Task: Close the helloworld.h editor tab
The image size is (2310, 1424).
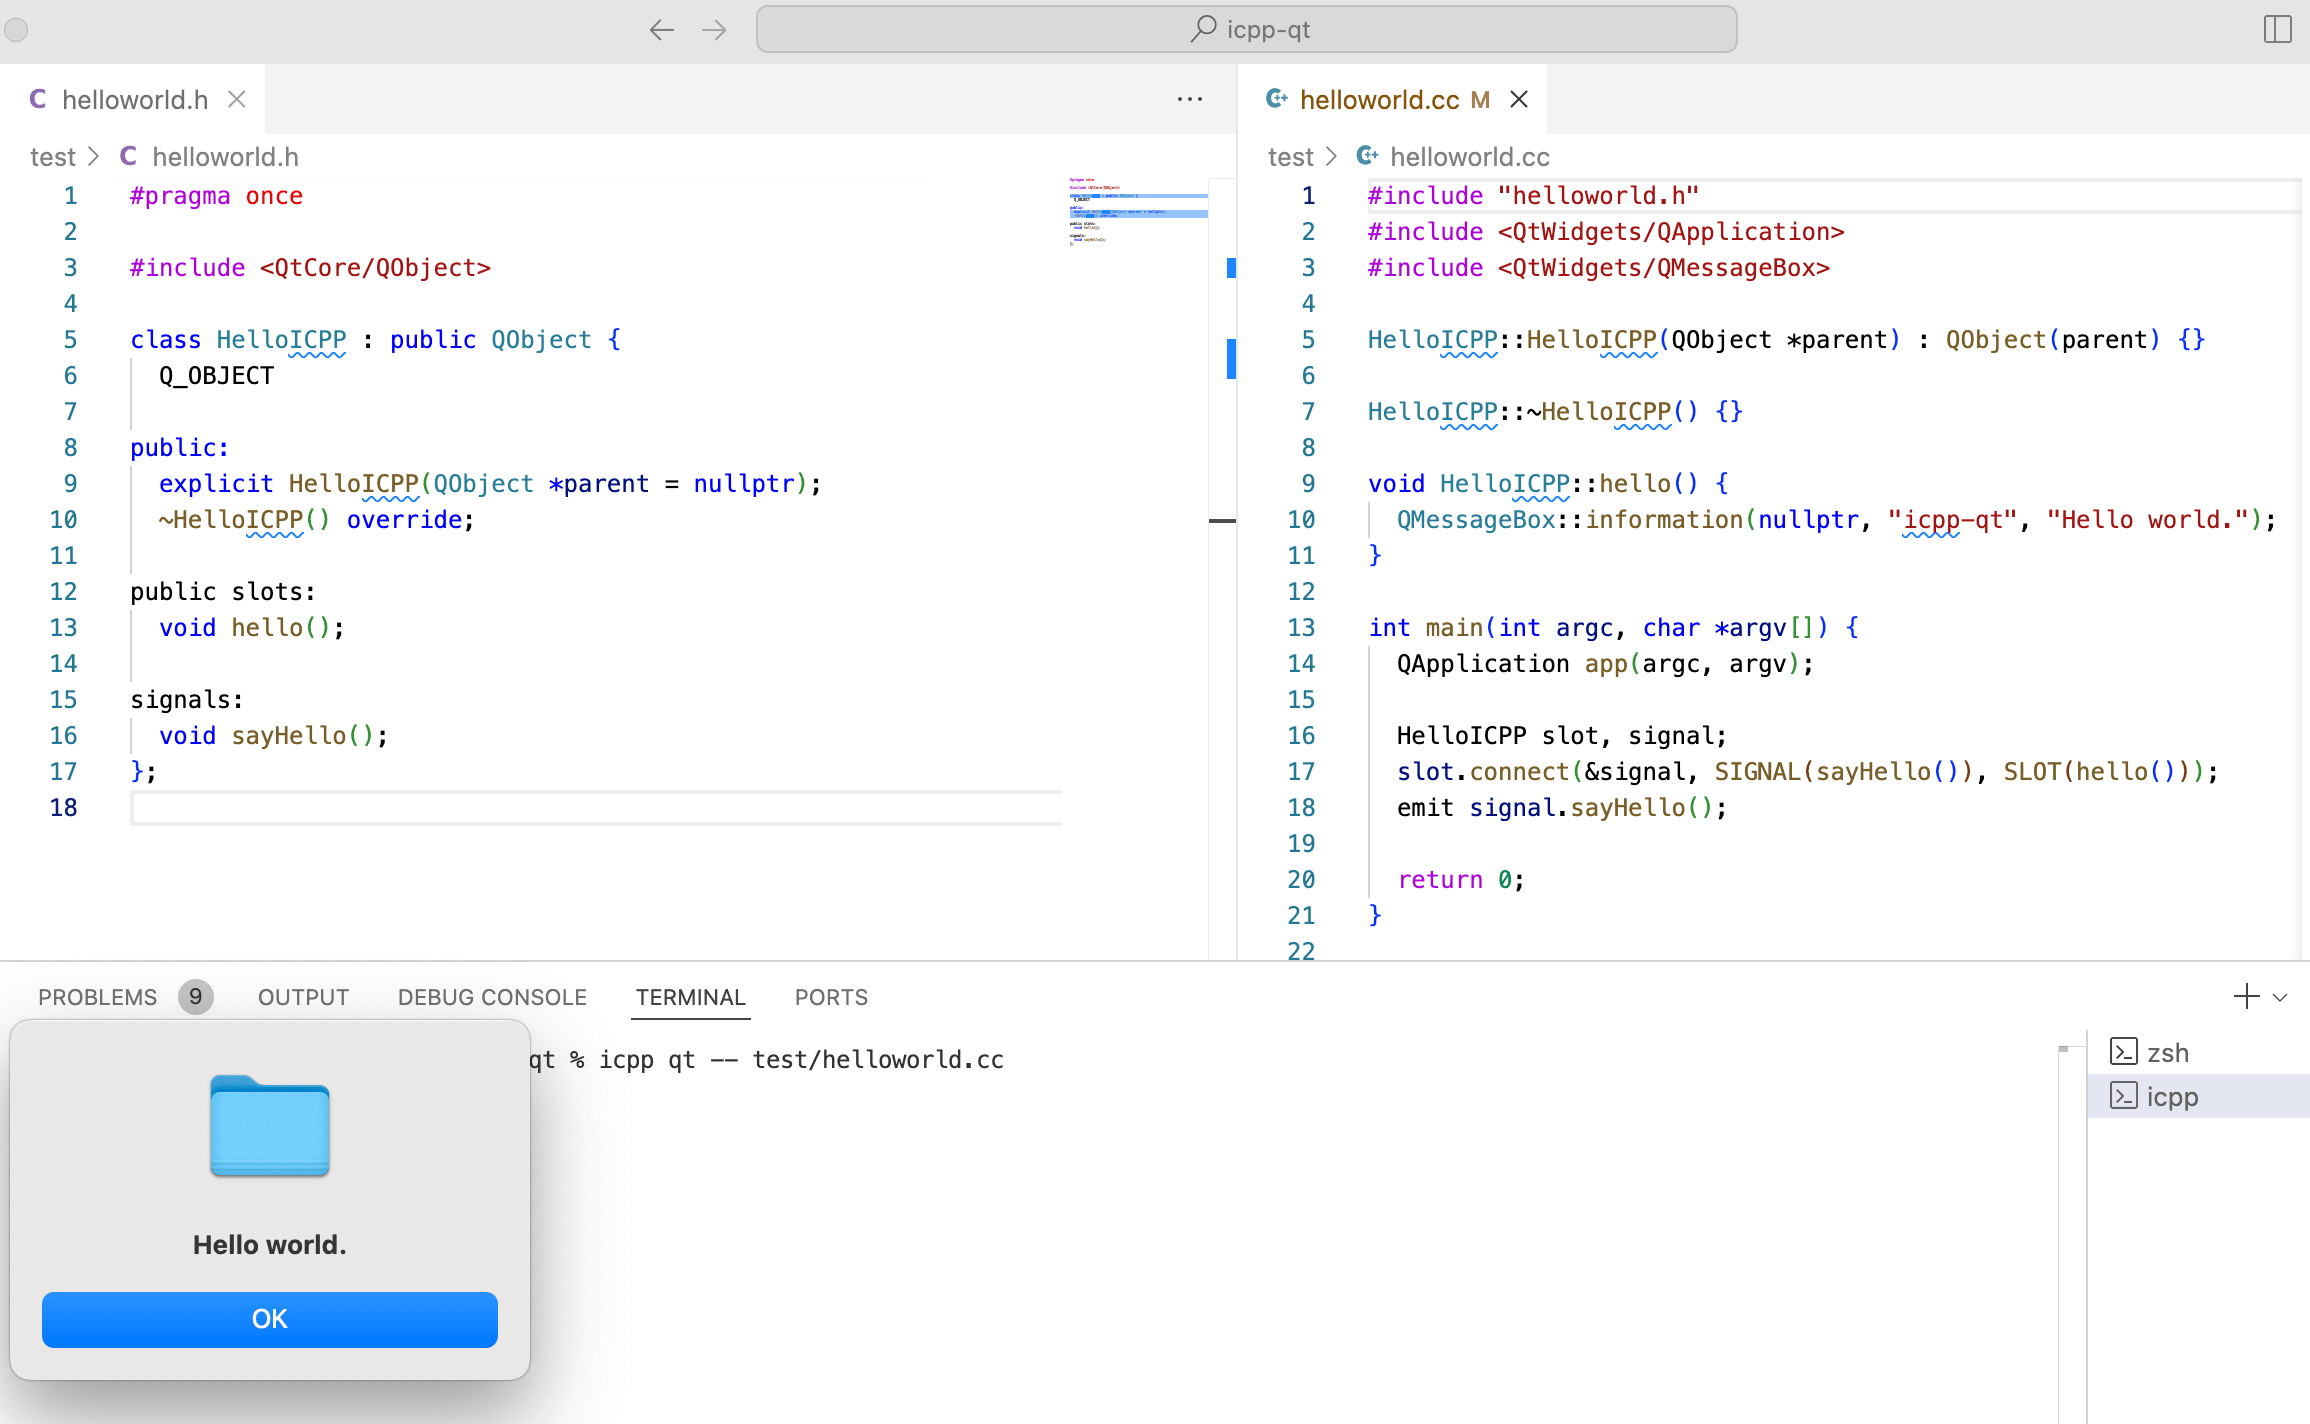Action: (236, 99)
